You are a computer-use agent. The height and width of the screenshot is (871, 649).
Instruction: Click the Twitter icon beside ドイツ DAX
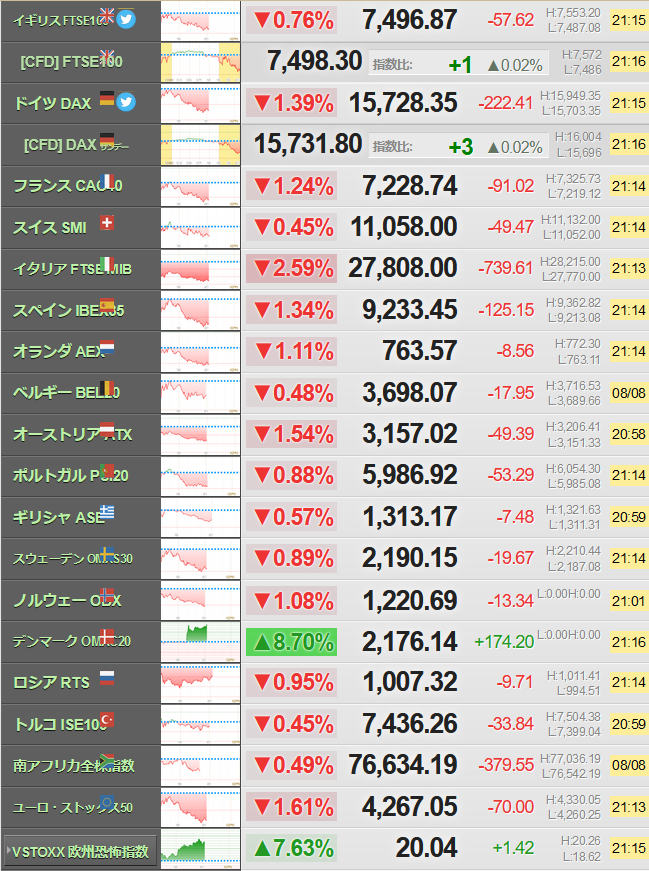click(x=126, y=102)
